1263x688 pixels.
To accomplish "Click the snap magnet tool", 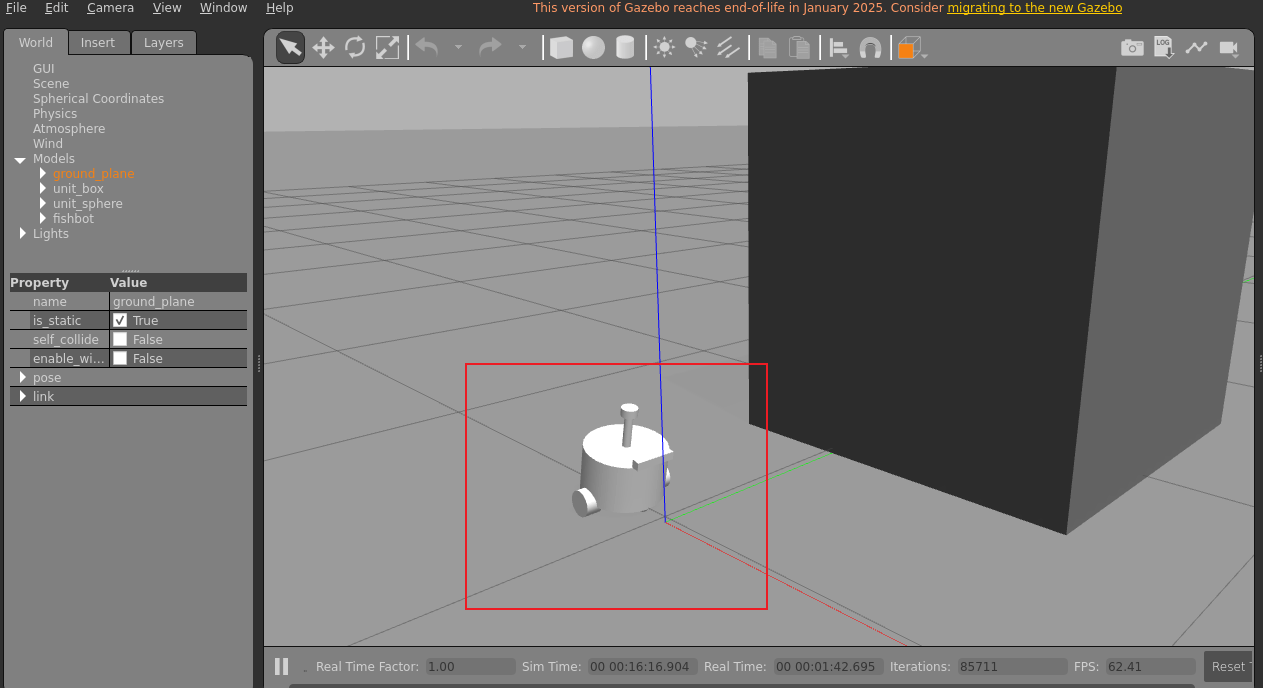I will 871,47.
